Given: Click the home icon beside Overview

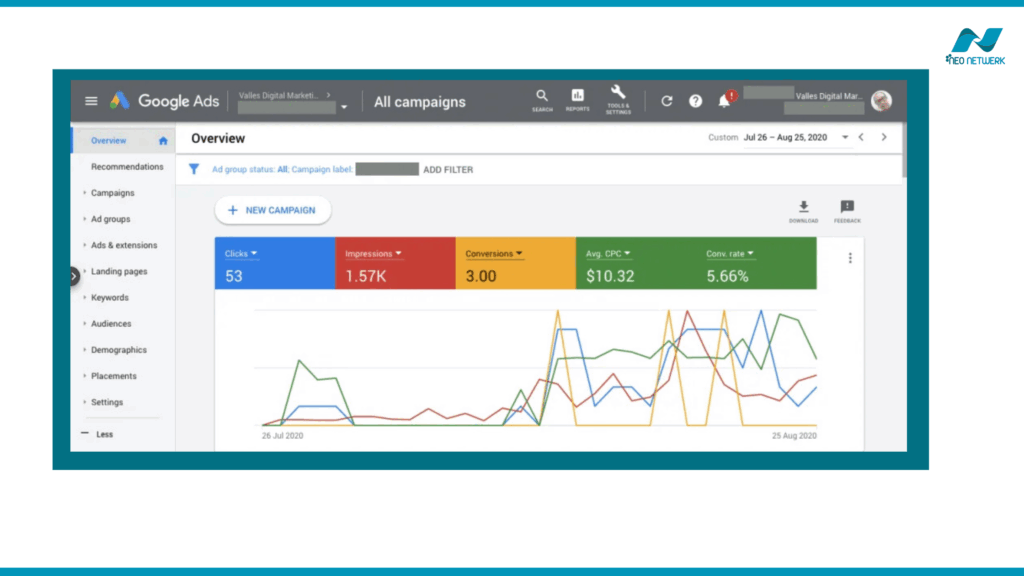Looking at the screenshot, I should 163,140.
